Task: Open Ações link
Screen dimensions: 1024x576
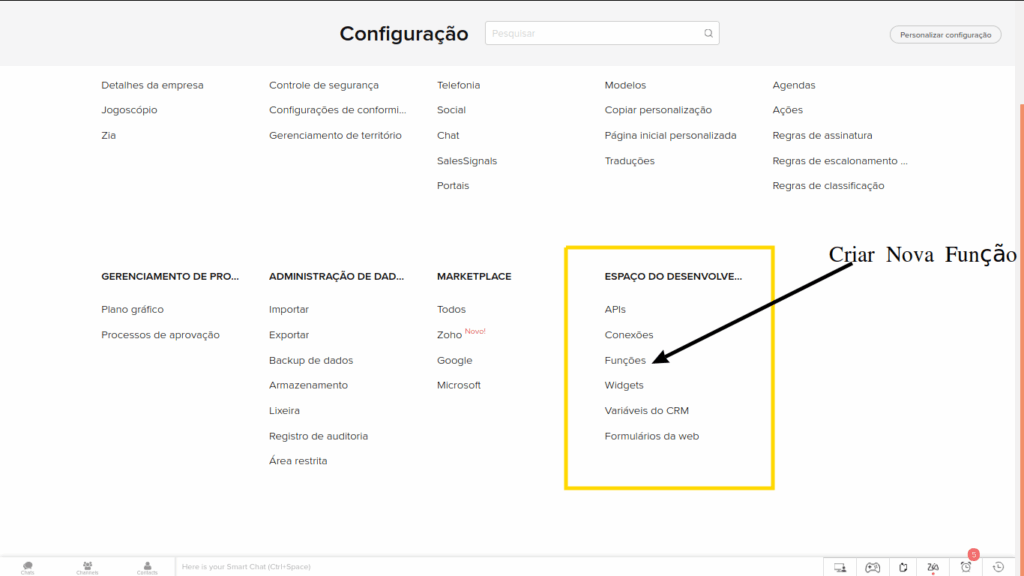Action: pos(788,110)
